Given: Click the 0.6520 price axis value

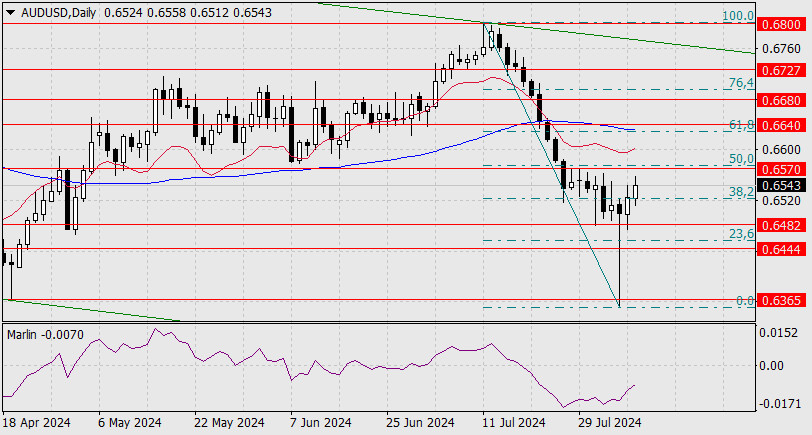Looking at the screenshot, I should [781, 200].
